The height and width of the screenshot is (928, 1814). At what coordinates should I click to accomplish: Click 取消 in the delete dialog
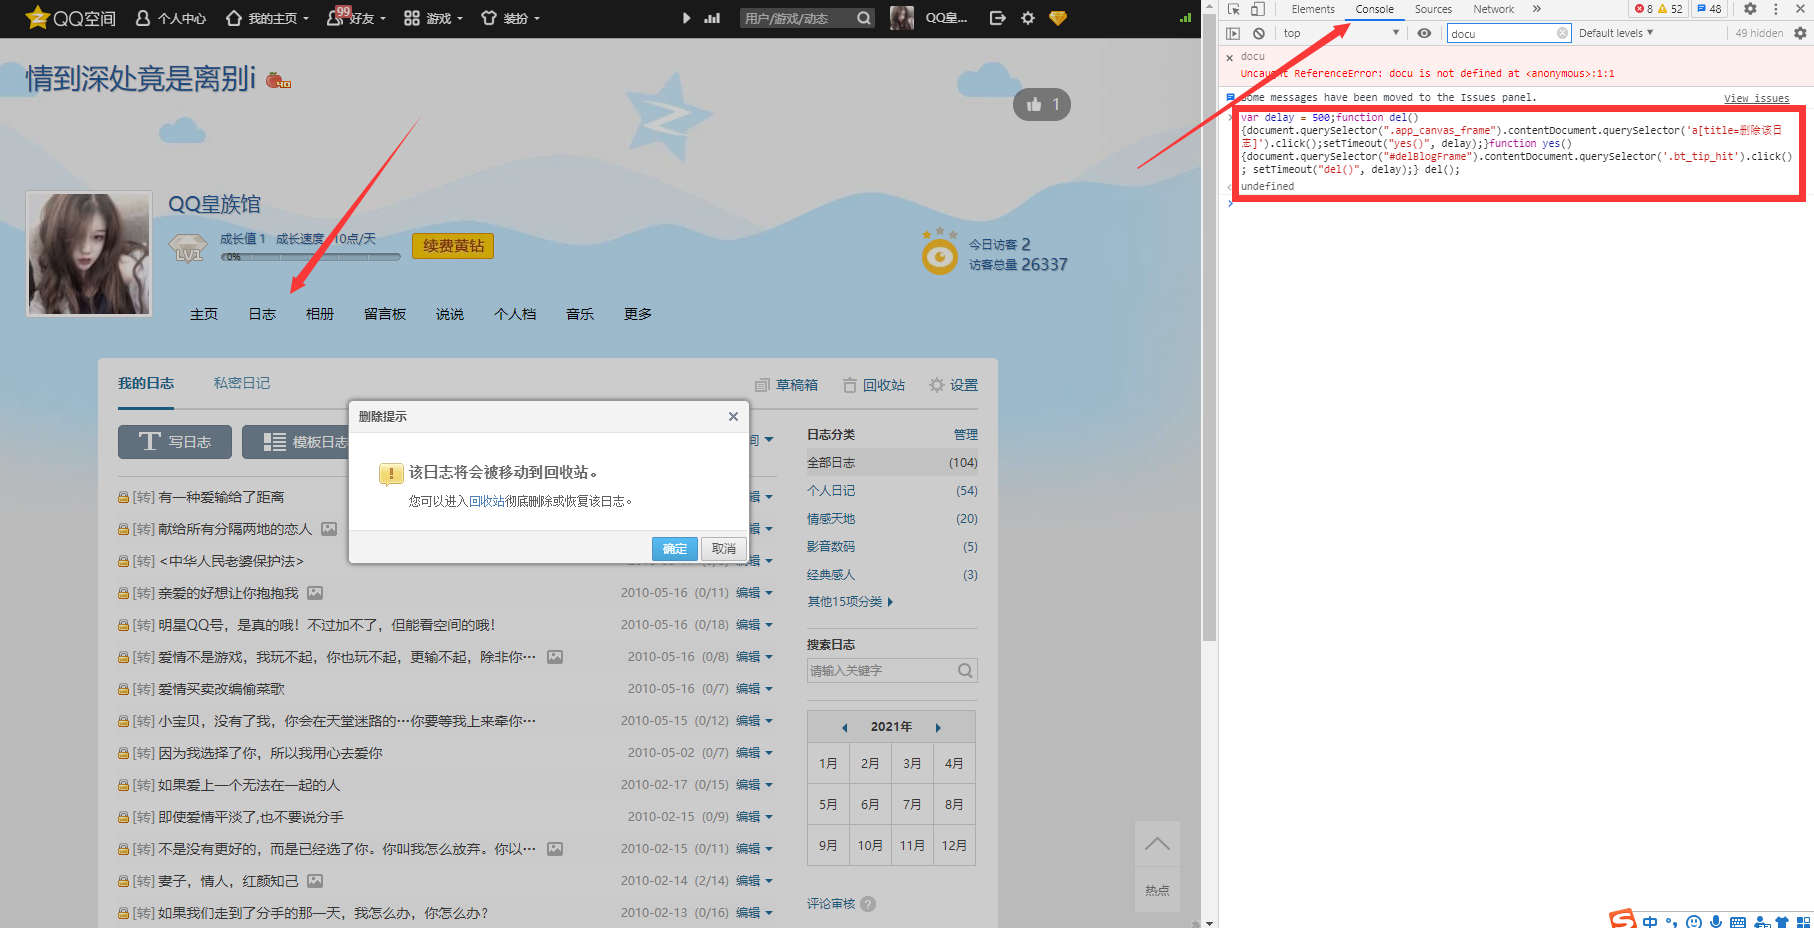[x=724, y=548]
